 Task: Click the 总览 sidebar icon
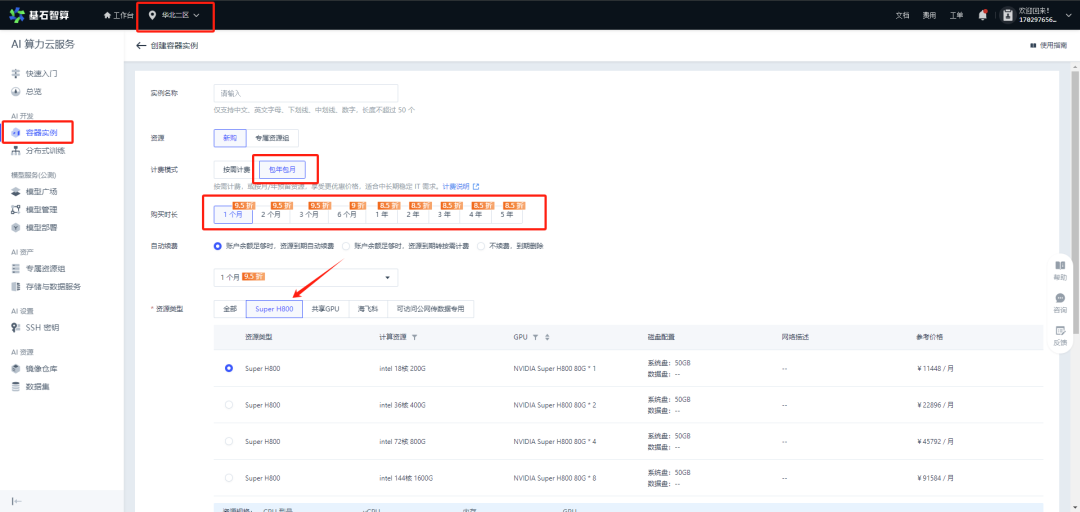click(x=16, y=91)
